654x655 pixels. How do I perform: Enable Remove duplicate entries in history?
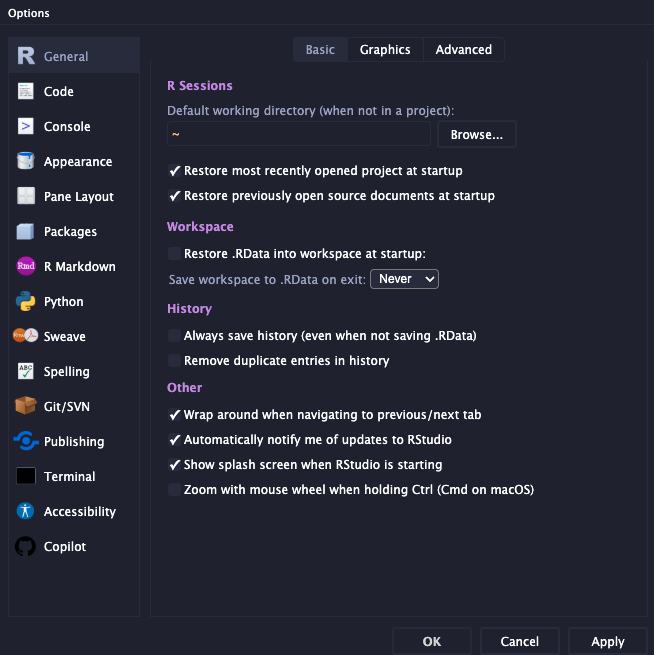coord(175,360)
